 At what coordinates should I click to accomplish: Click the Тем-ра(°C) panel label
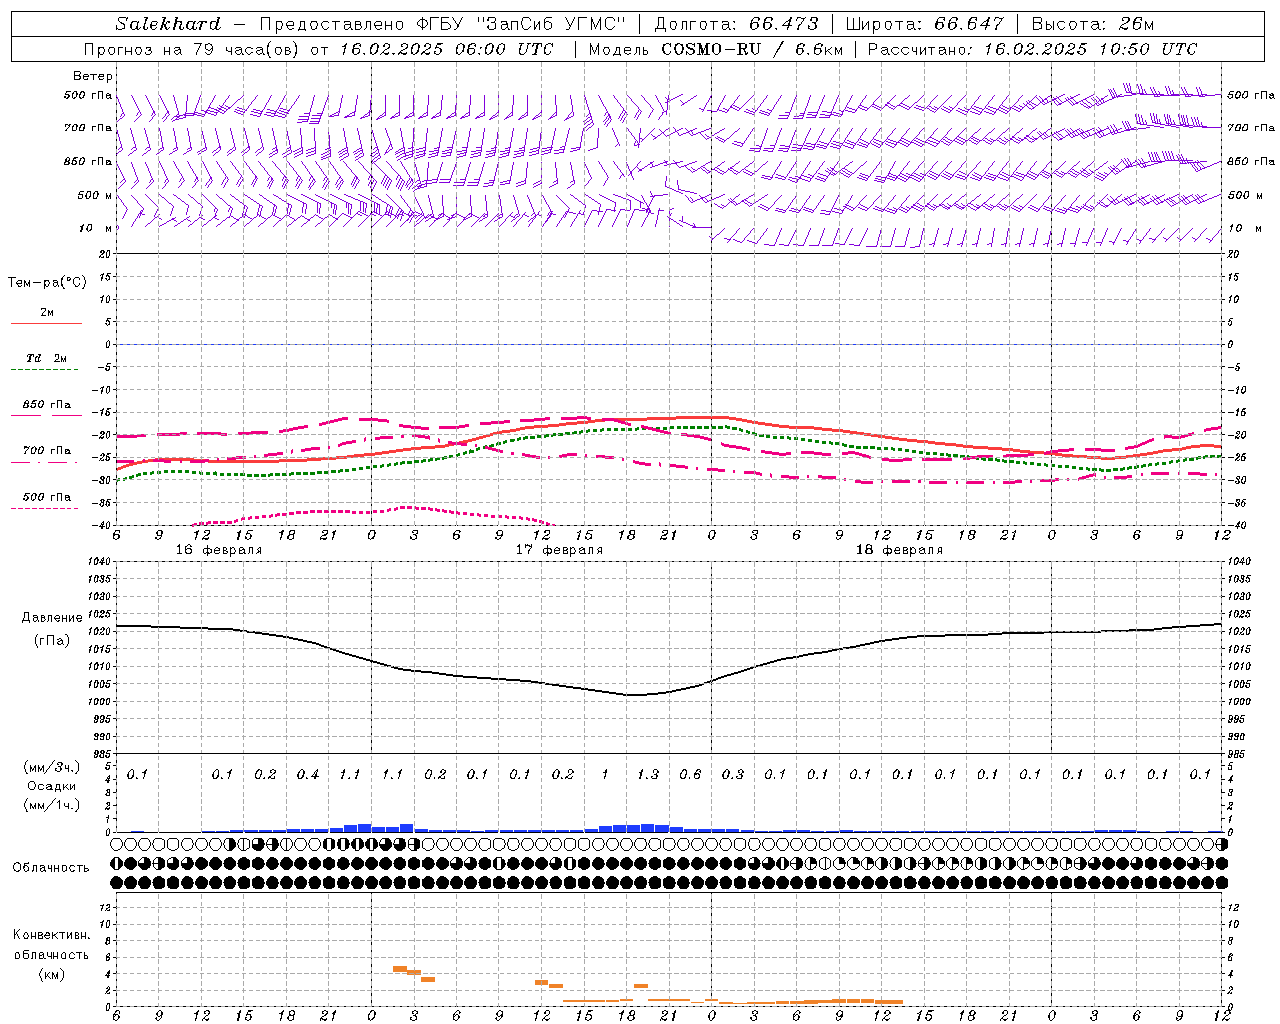47,283
